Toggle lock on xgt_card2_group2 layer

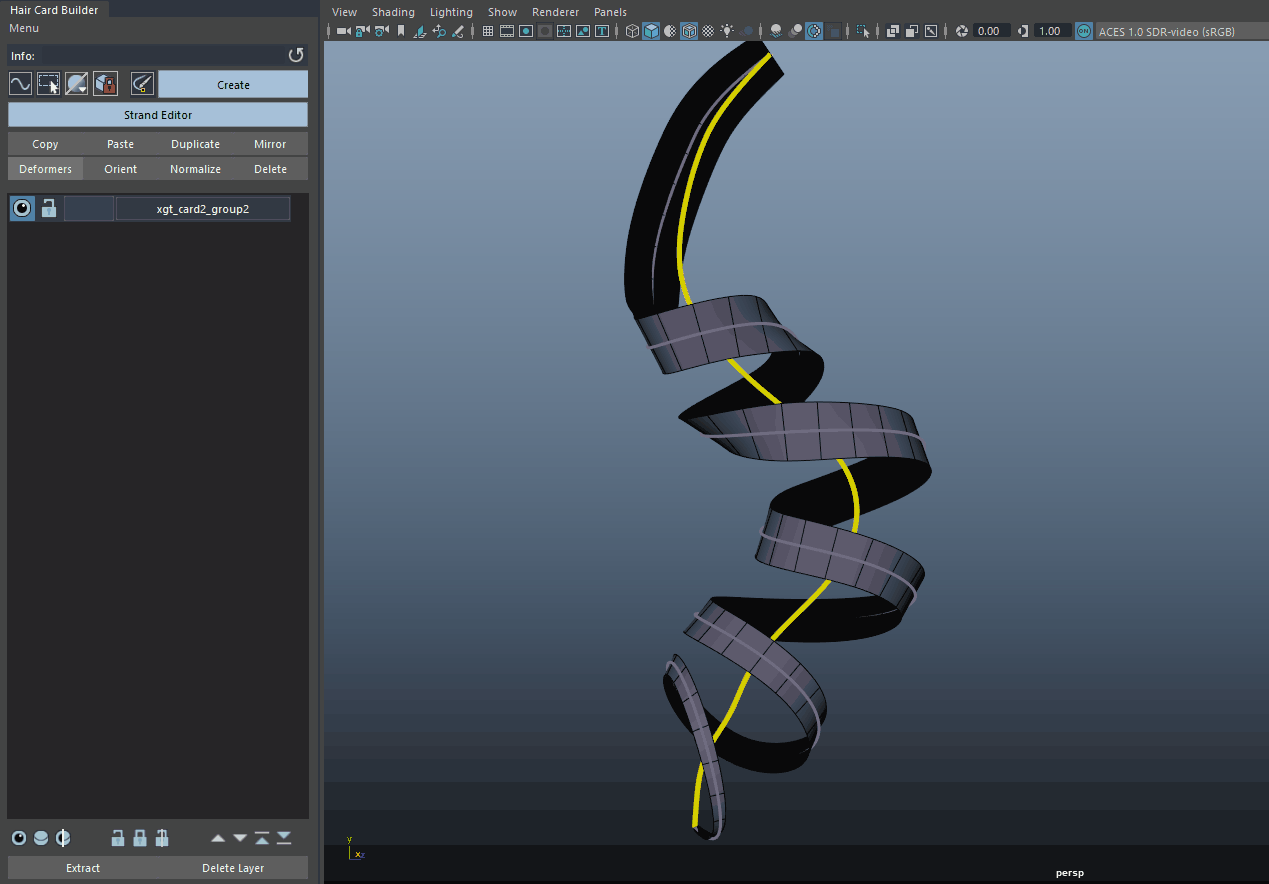click(x=48, y=208)
